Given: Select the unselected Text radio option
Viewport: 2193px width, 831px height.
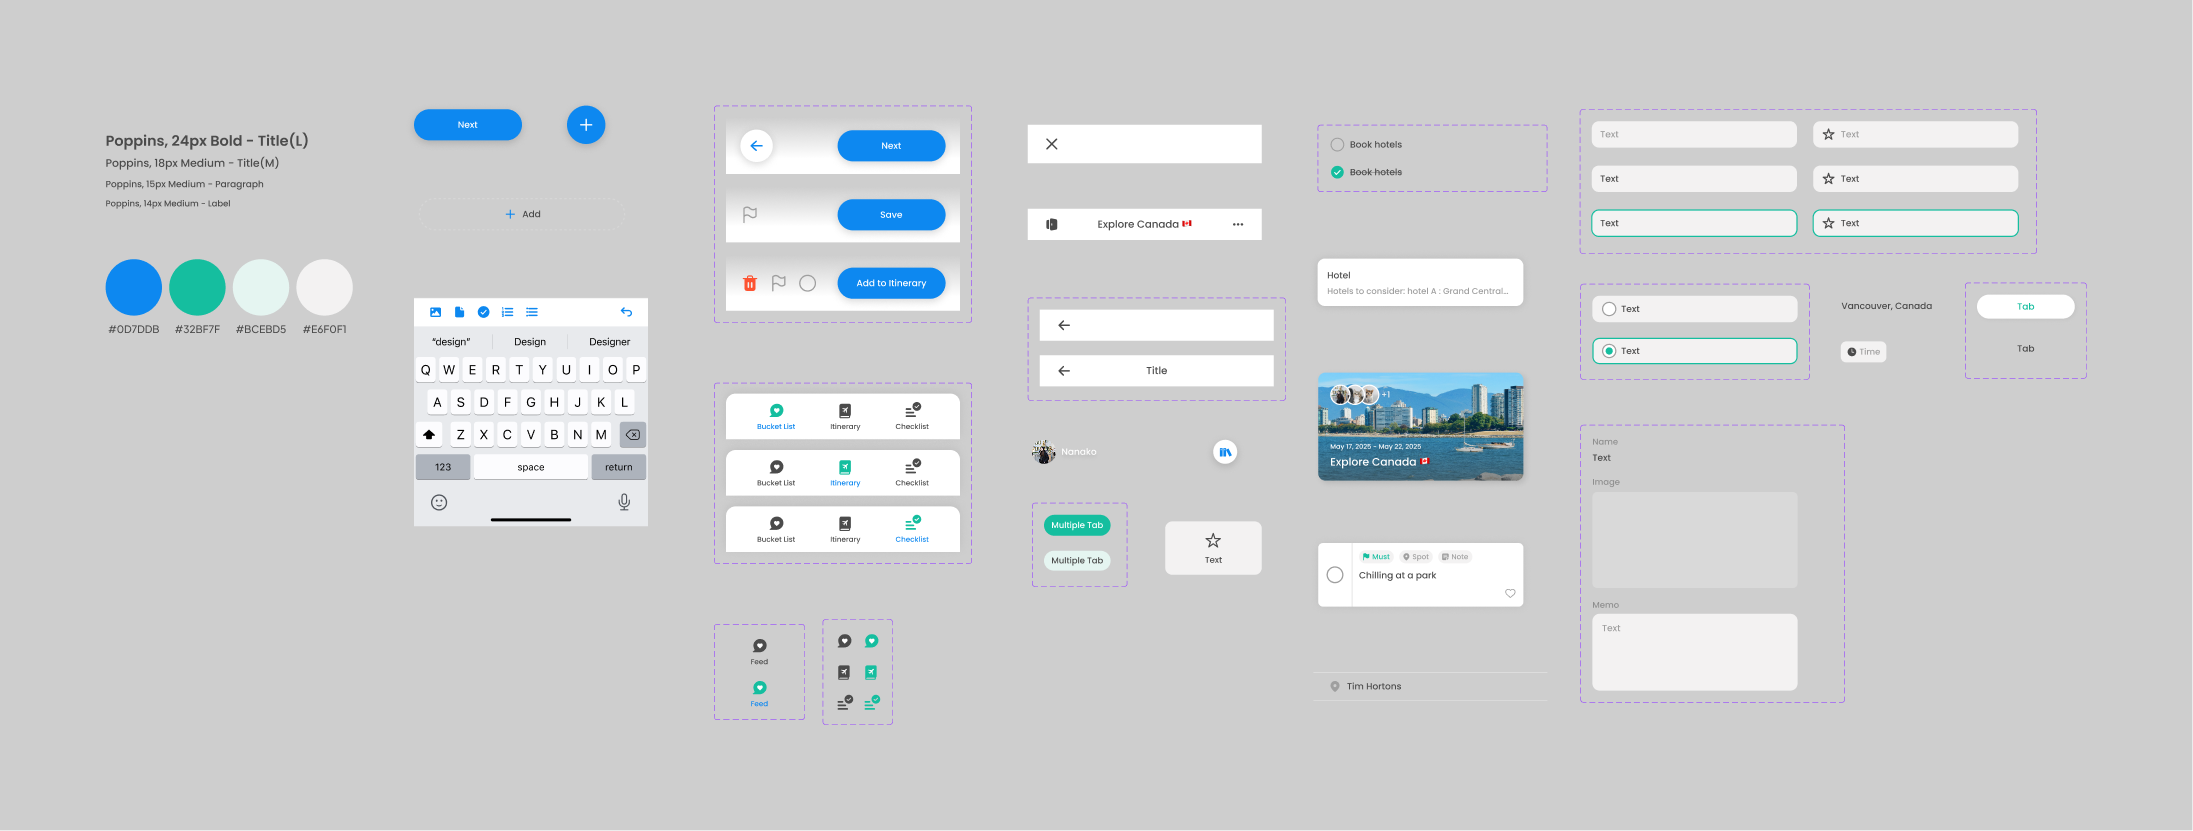Looking at the screenshot, I should click(1609, 309).
